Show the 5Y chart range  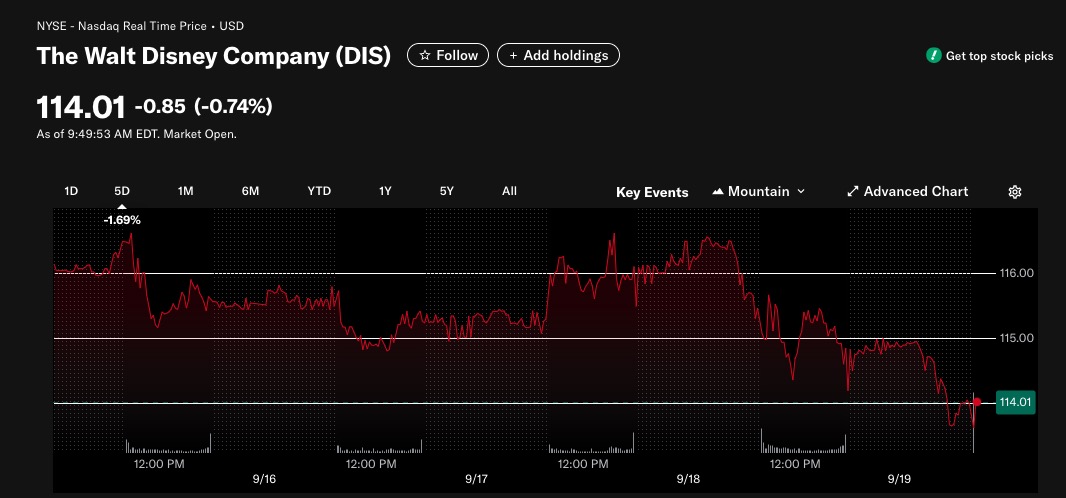tap(447, 191)
